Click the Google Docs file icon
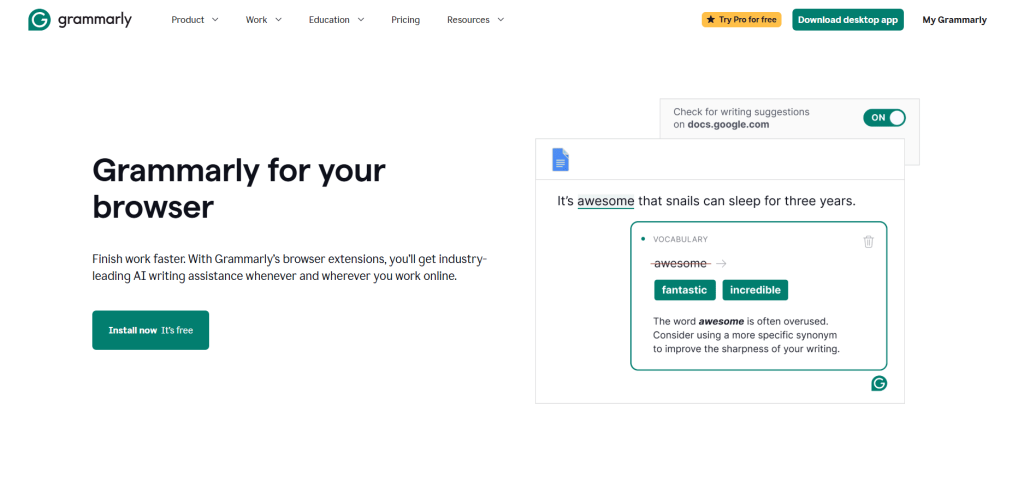Image resolution: width=1024 pixels, height=477 pixels. (560, 159)
